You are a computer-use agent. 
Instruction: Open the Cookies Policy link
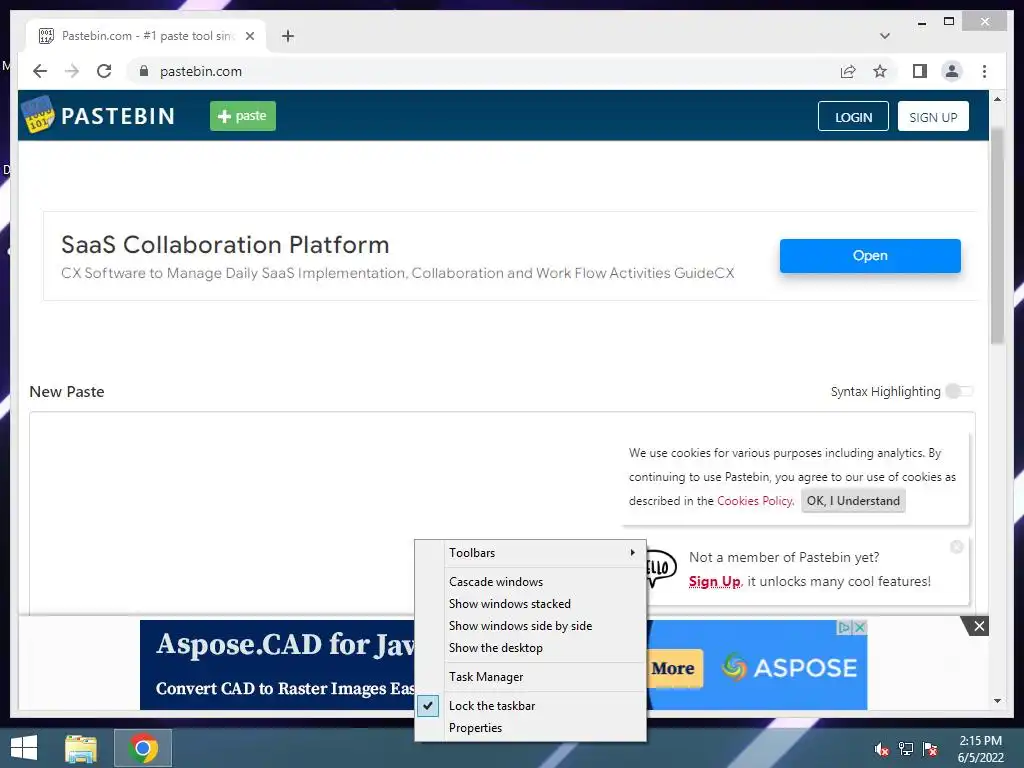click(755, 501)
